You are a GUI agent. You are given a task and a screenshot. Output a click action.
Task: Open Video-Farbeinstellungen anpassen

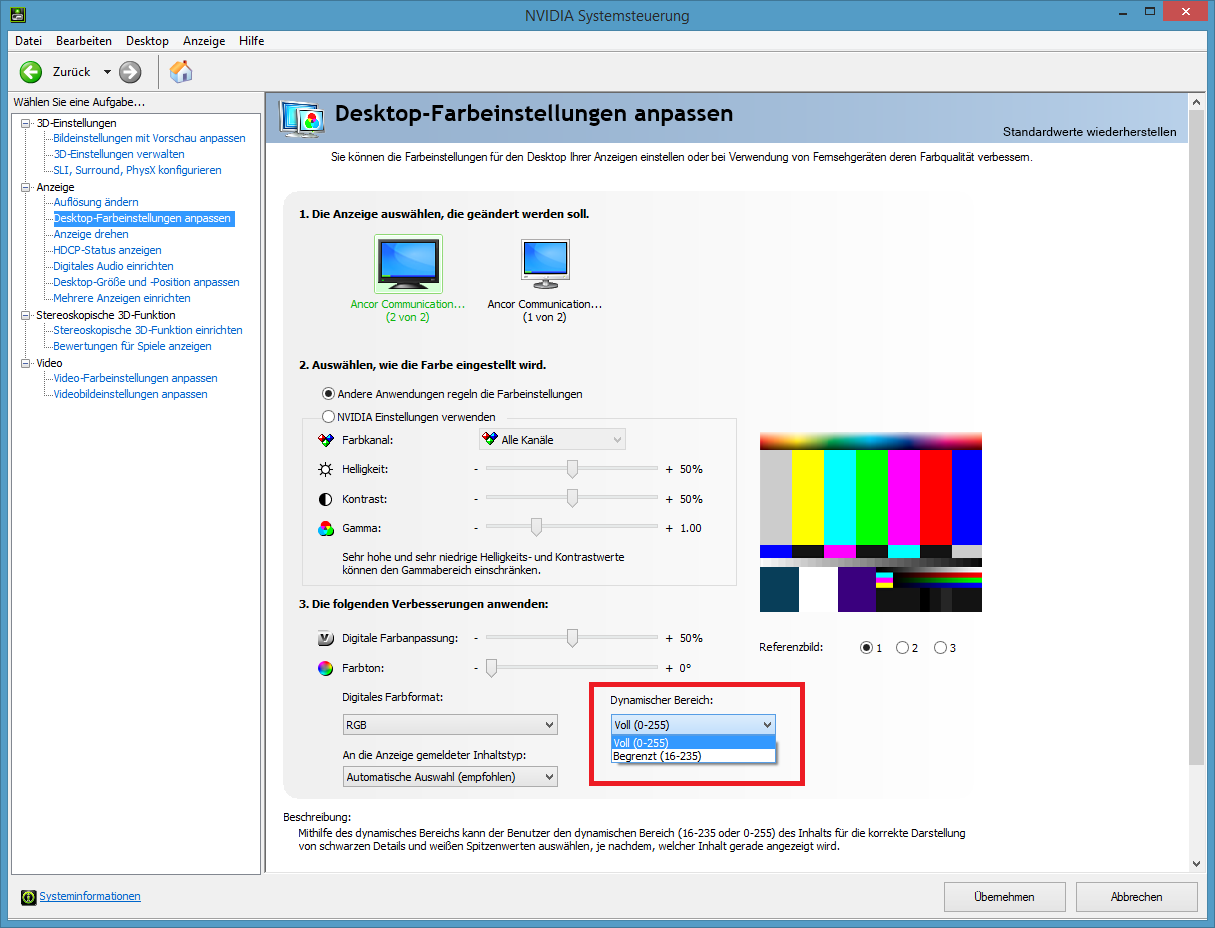coord(135,378)
